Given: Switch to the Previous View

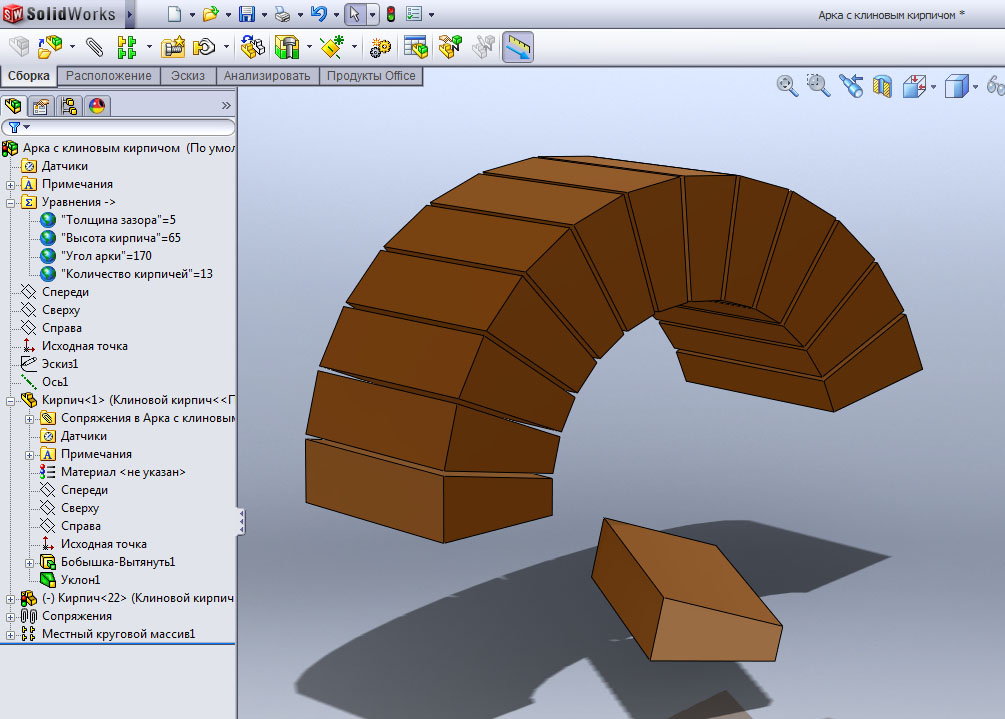Looking at the screenshot, I should (851, 86).
